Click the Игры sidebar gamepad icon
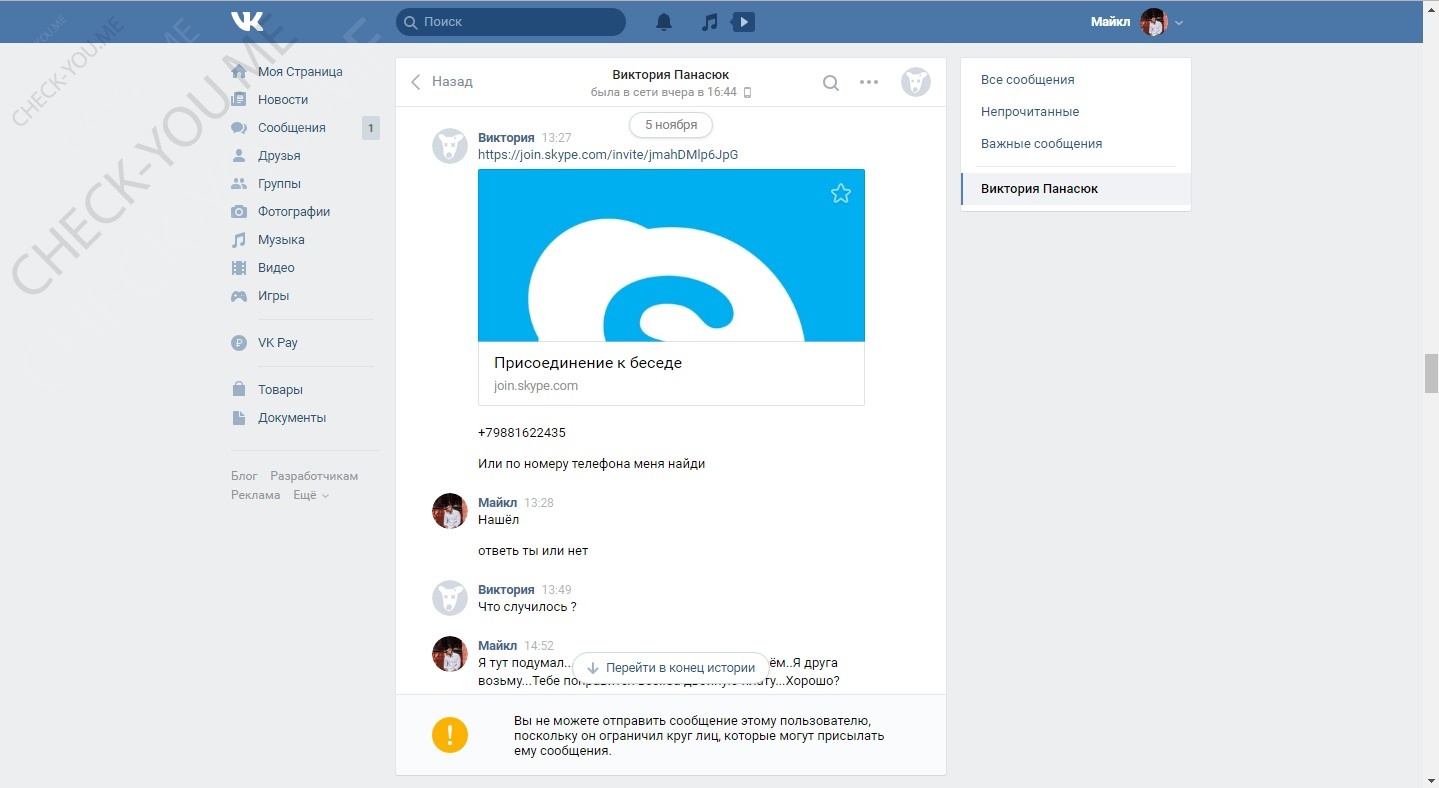This screenshot has height=788, width=1439. click(239, 296)
